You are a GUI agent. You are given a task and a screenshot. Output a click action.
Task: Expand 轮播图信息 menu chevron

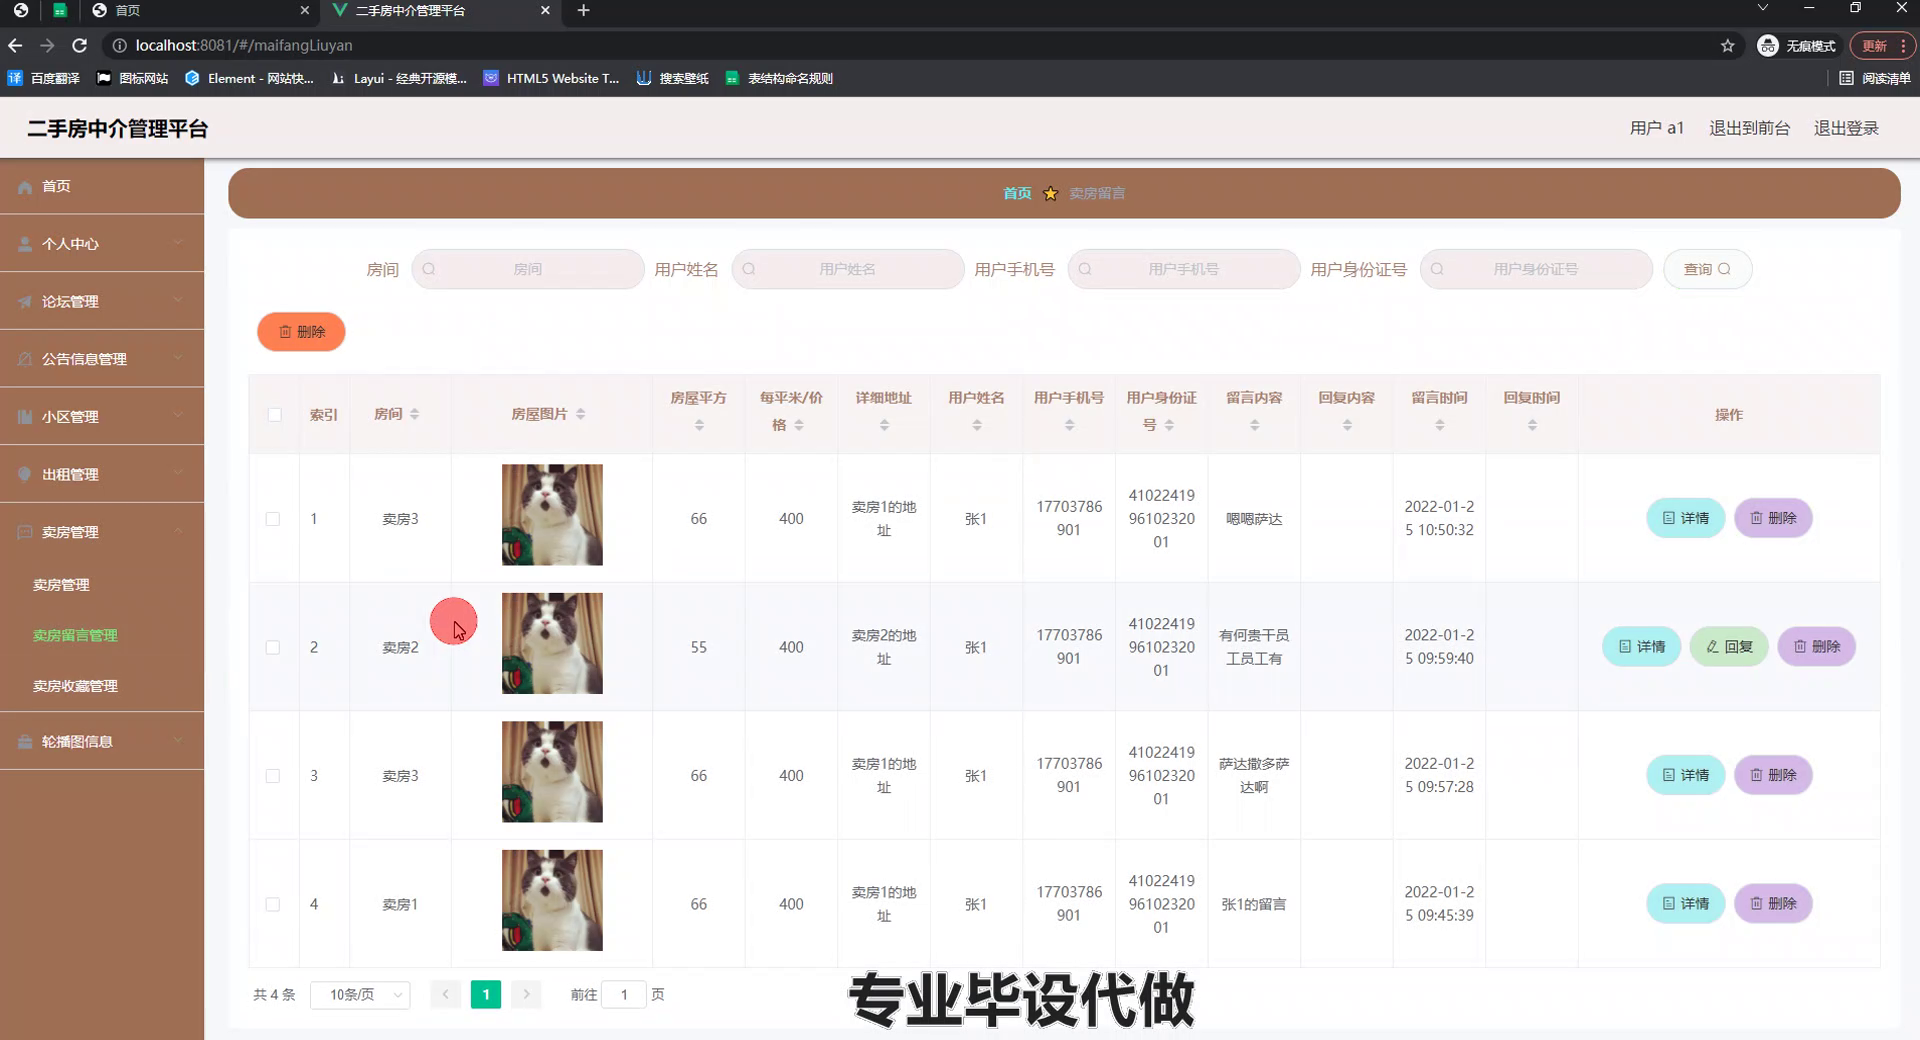[178, 741]
